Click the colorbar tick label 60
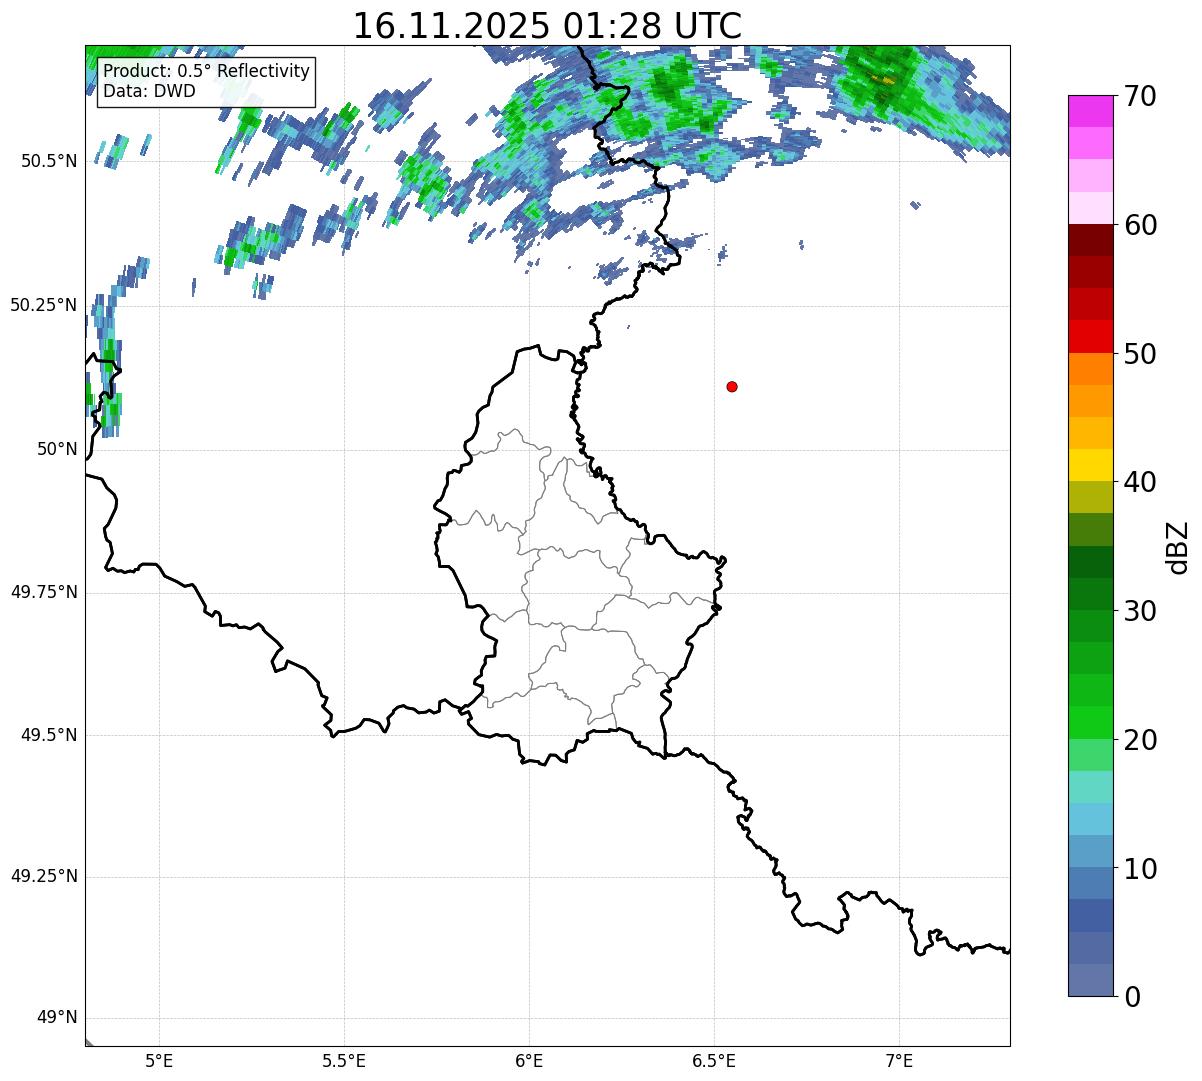 (x=1140, y=225)
